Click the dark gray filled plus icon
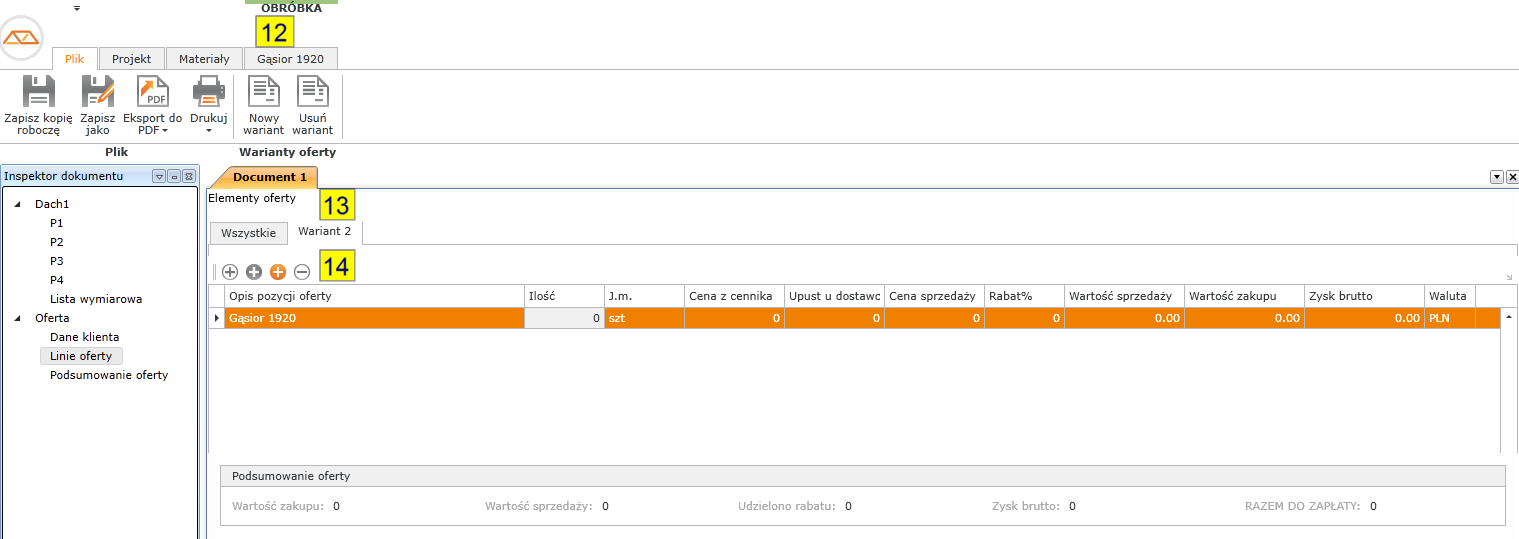 click(254, 272)
